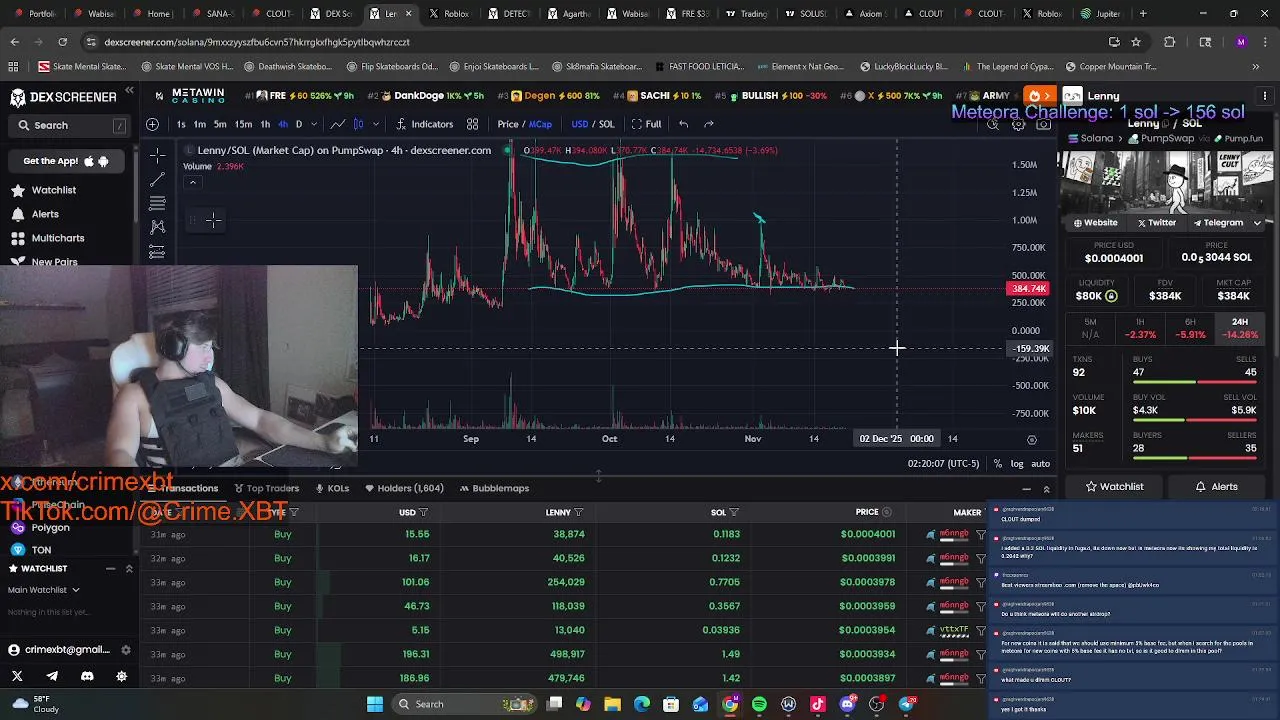Select the crosshair cursor drawing tool
The width and height of the screenshot is (1280, 720).
pos(157,155)
